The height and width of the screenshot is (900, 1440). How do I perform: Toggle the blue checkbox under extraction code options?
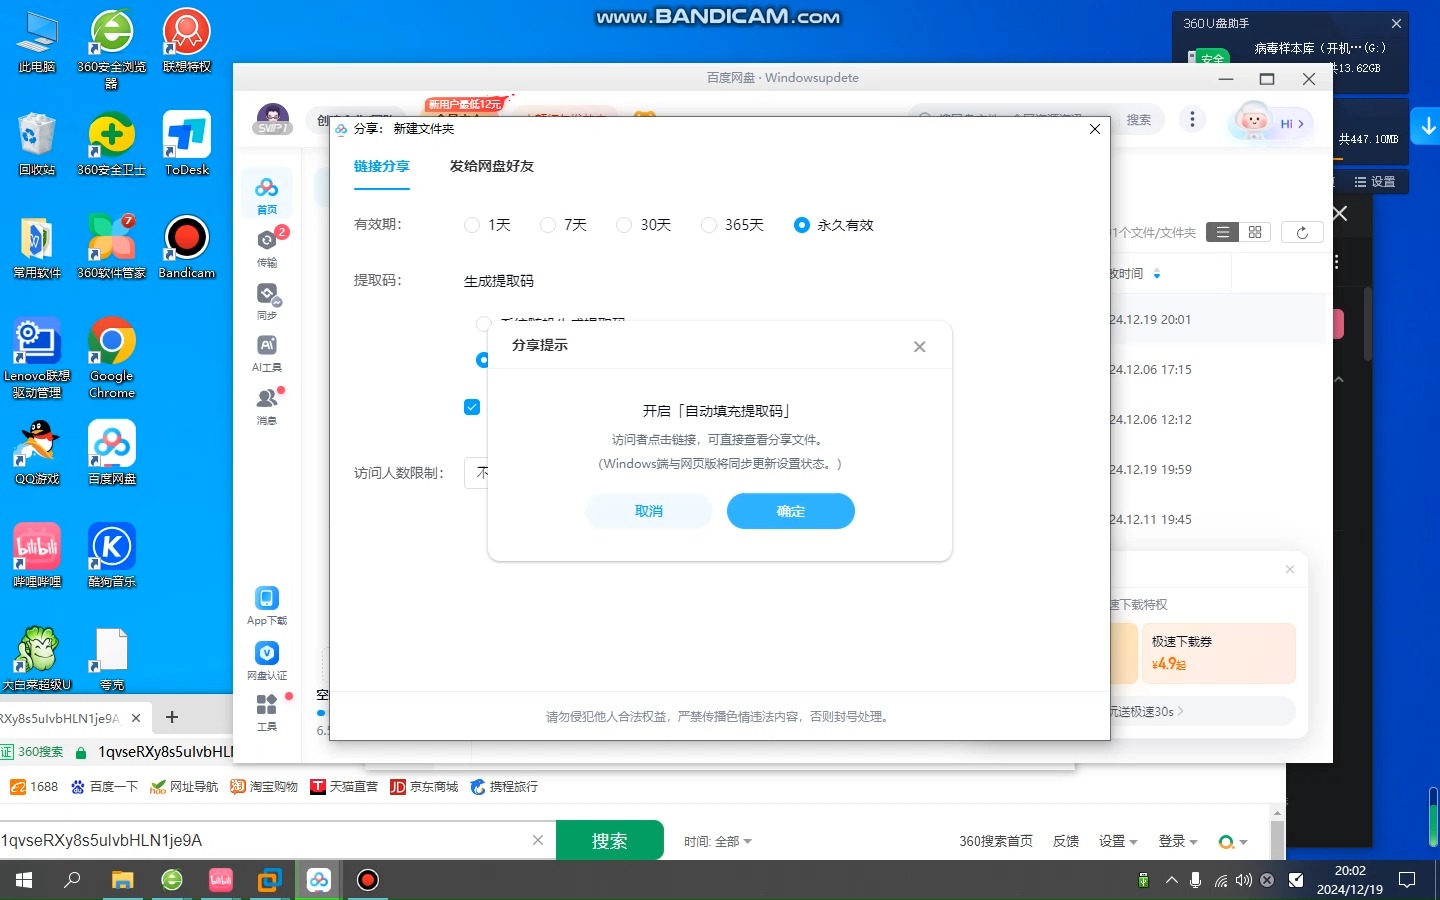coord(472,407)
